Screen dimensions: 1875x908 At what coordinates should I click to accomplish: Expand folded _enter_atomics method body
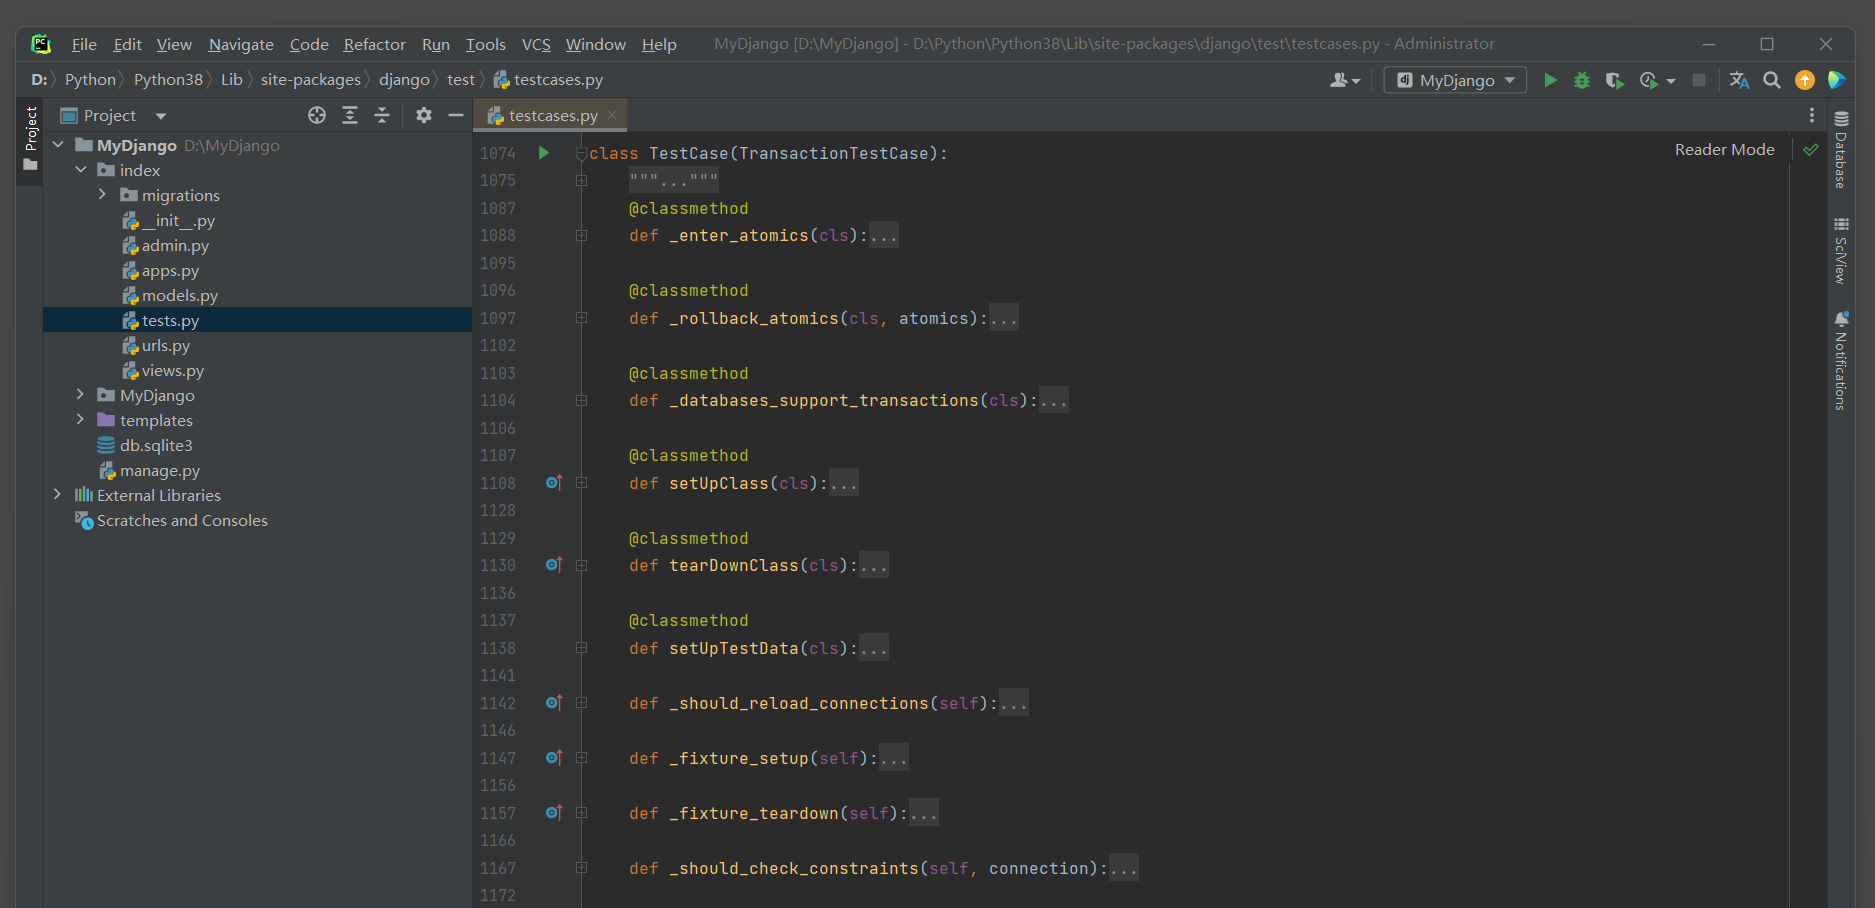(884, 236)
